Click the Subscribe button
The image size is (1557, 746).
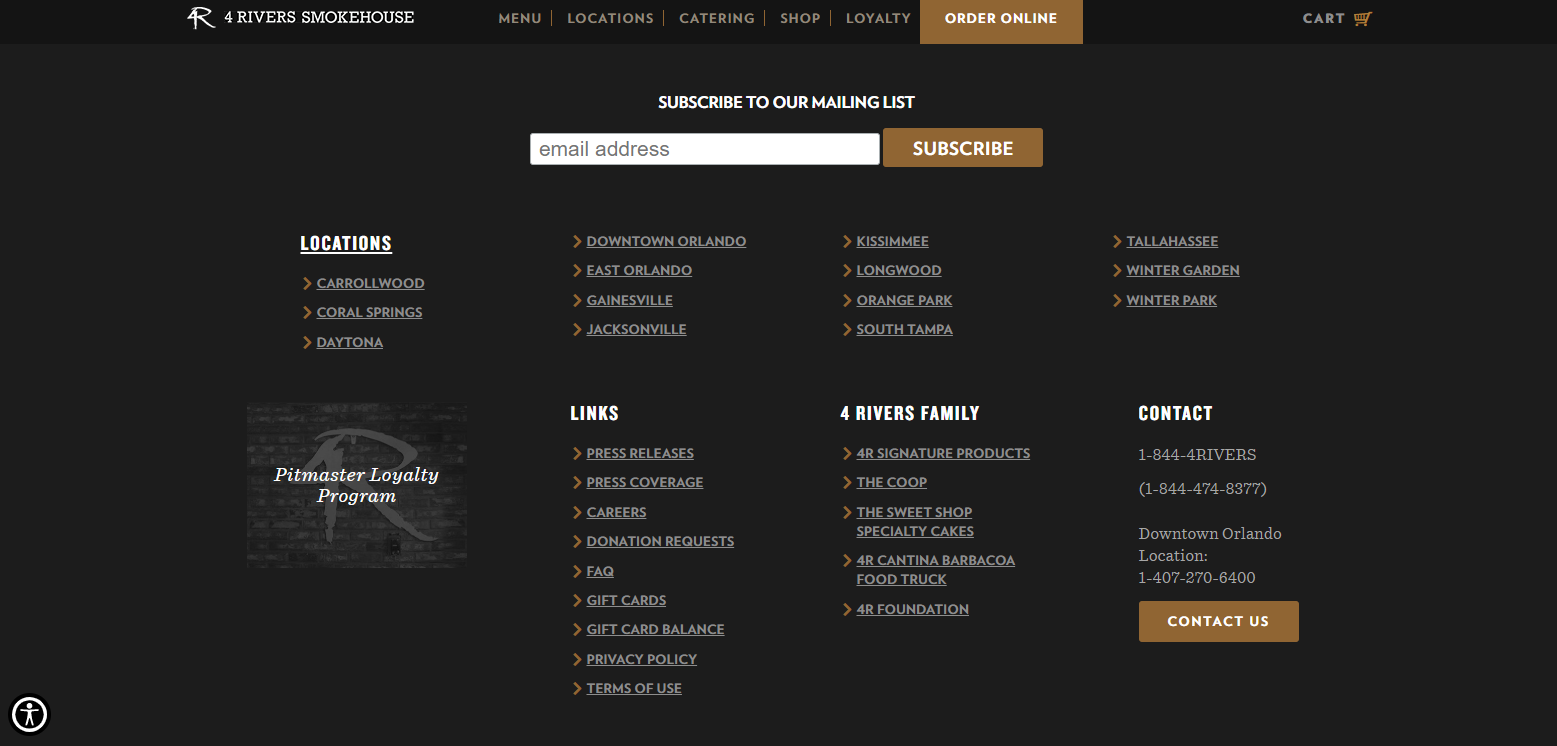click(x=962, y=148)
